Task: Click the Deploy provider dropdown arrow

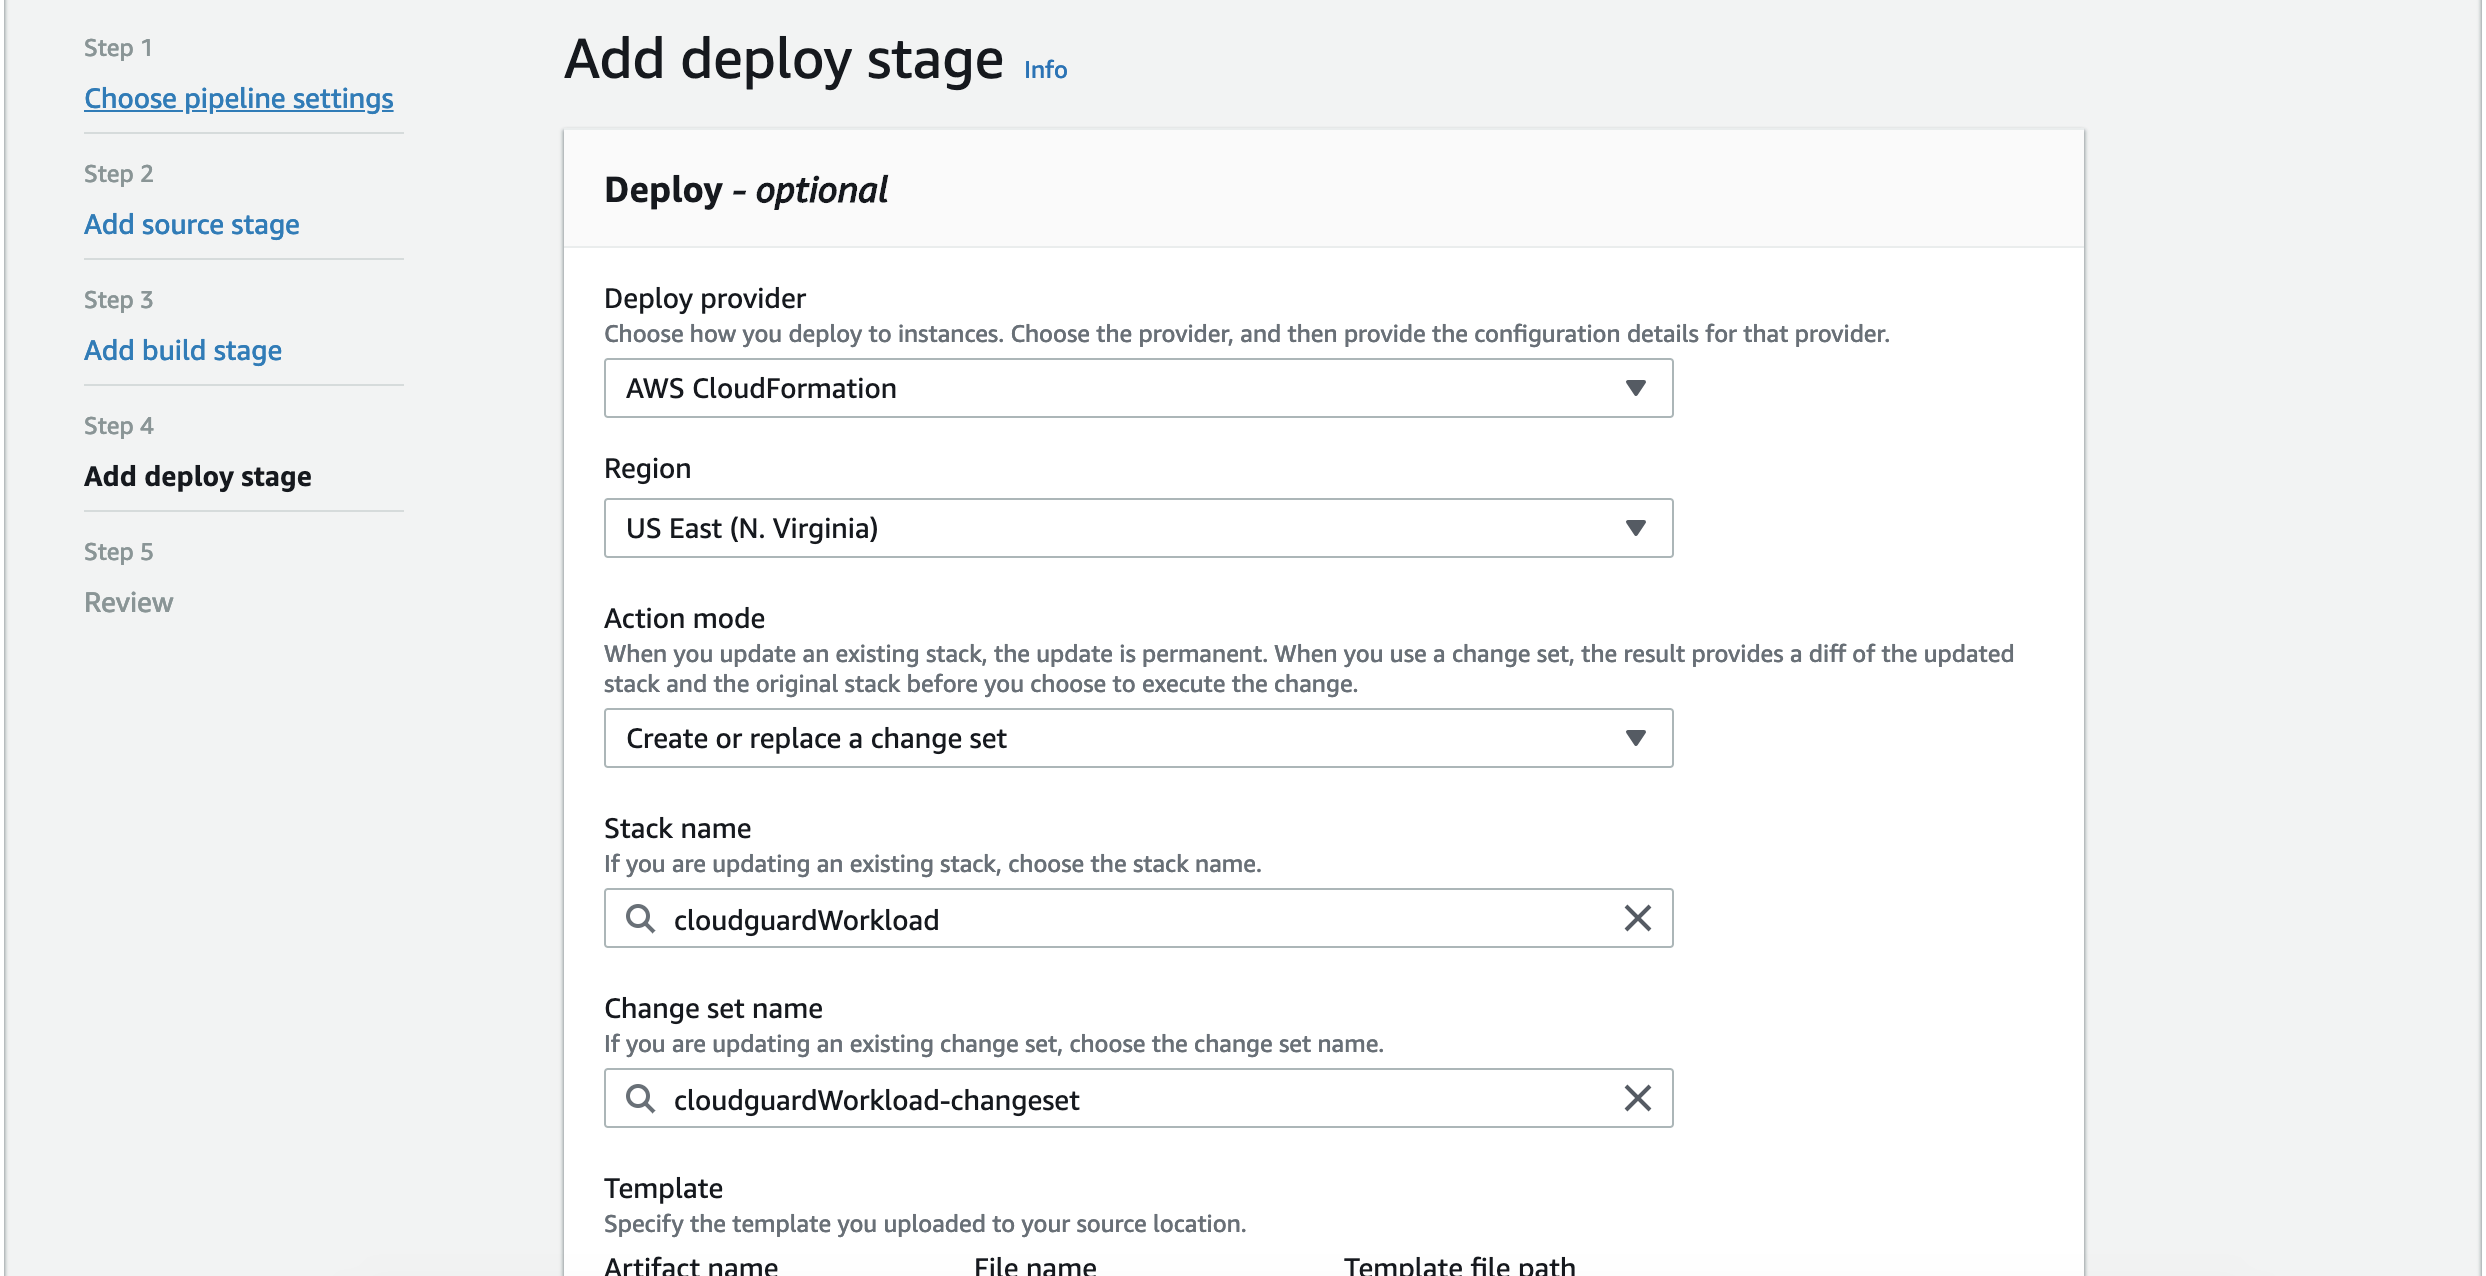Action: [x=1636, y=388]
